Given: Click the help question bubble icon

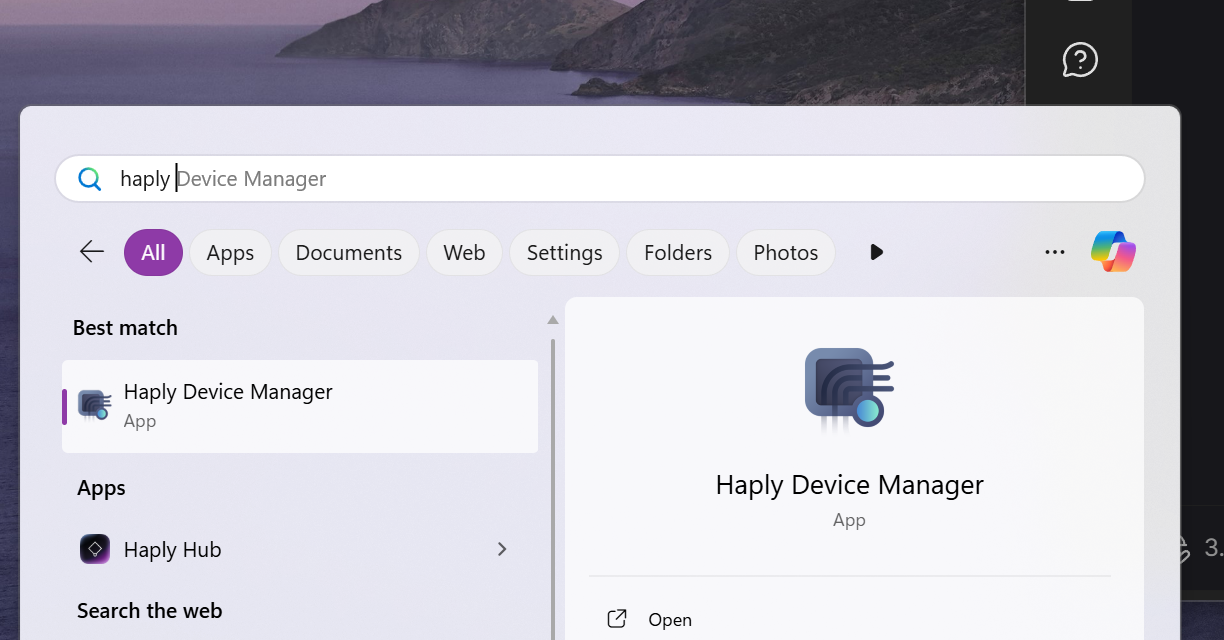Looking at the screenshot, I should coord(1079,60).
